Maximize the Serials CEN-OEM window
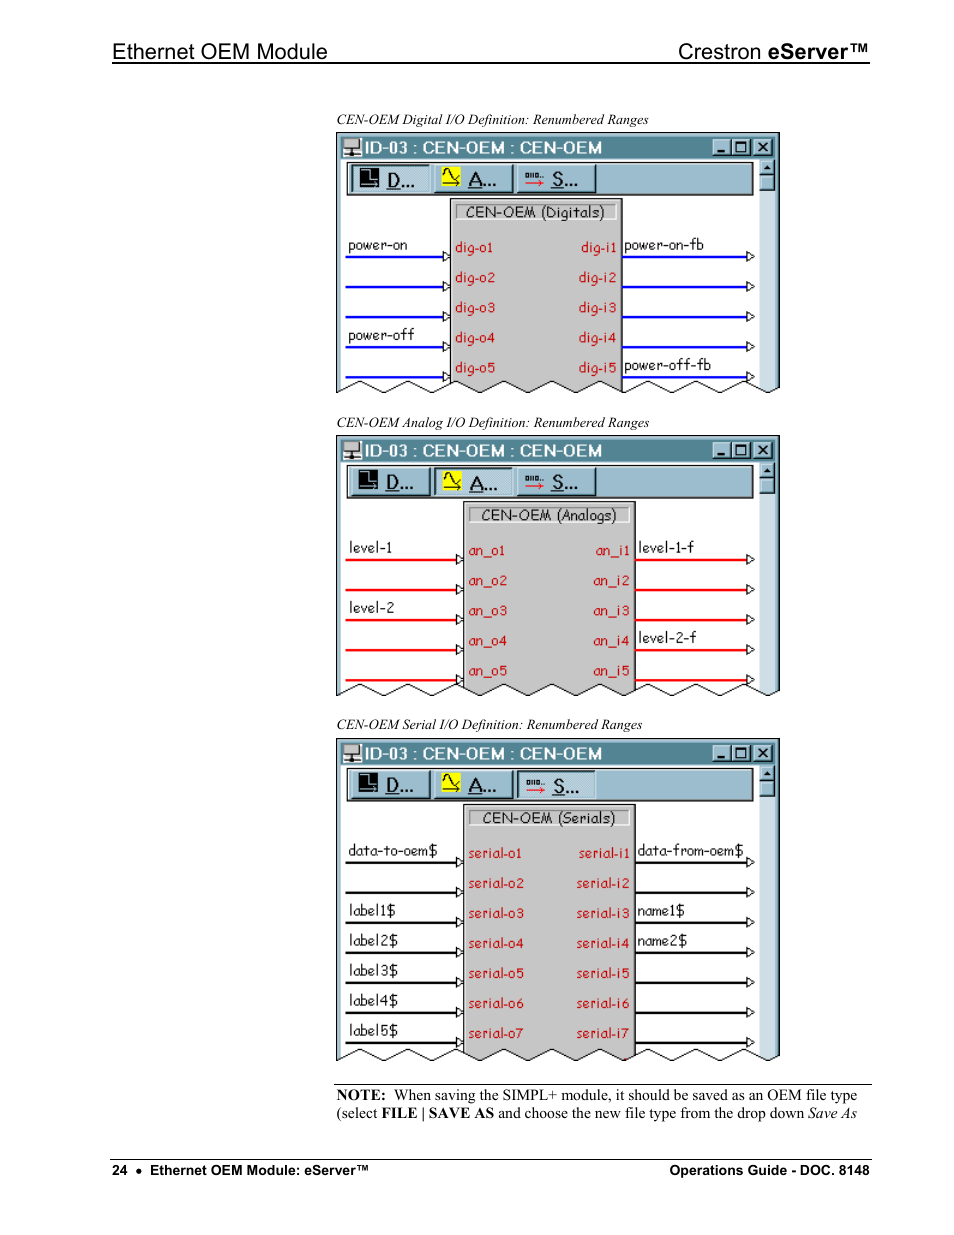The width and height of the screenshot is (954, 1235). coord(741,753)
